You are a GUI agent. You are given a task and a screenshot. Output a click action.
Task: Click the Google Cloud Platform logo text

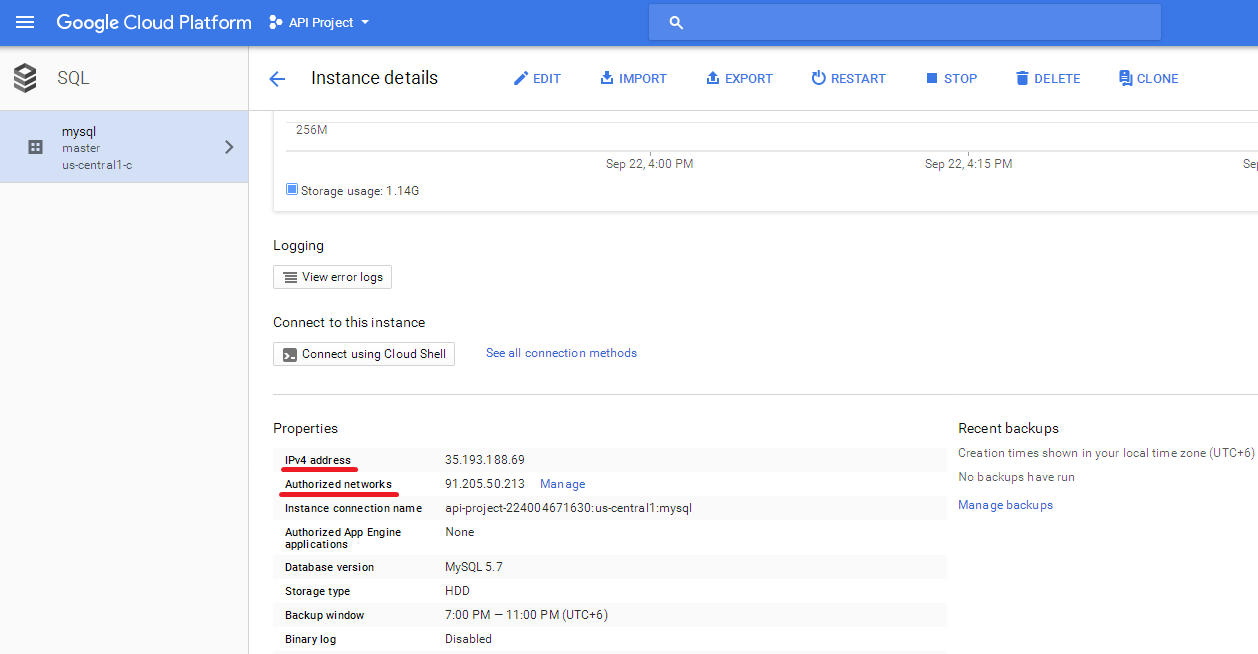click(154, 22)
